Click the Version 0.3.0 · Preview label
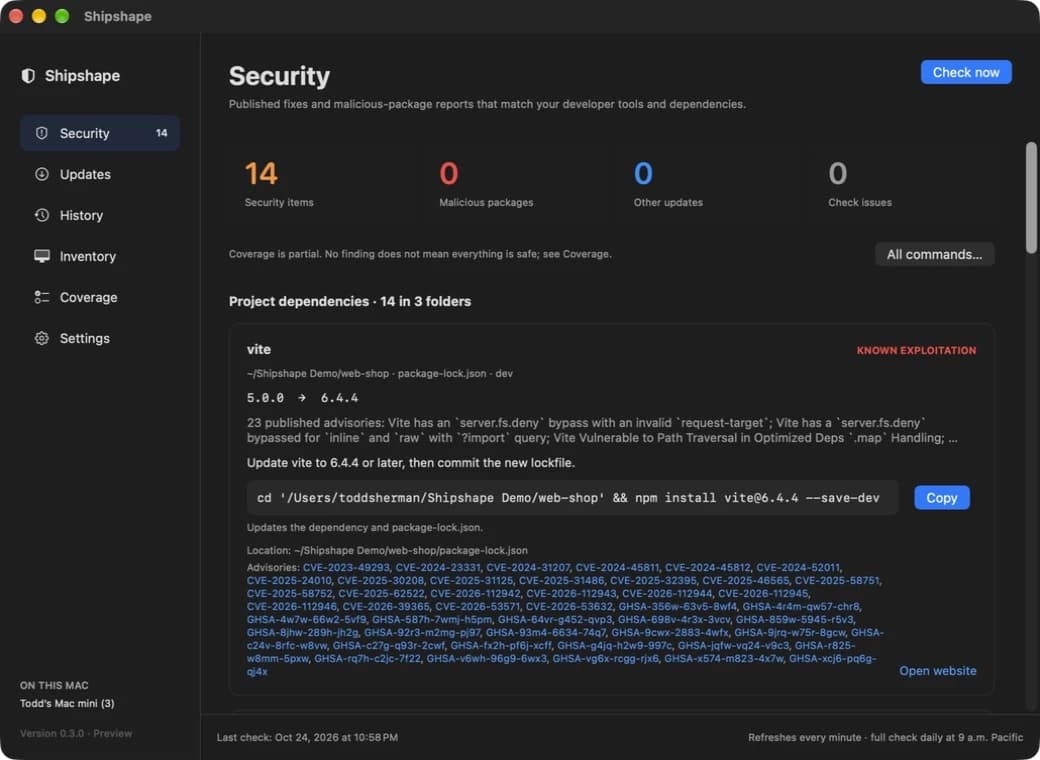 [x=76, y=733]
